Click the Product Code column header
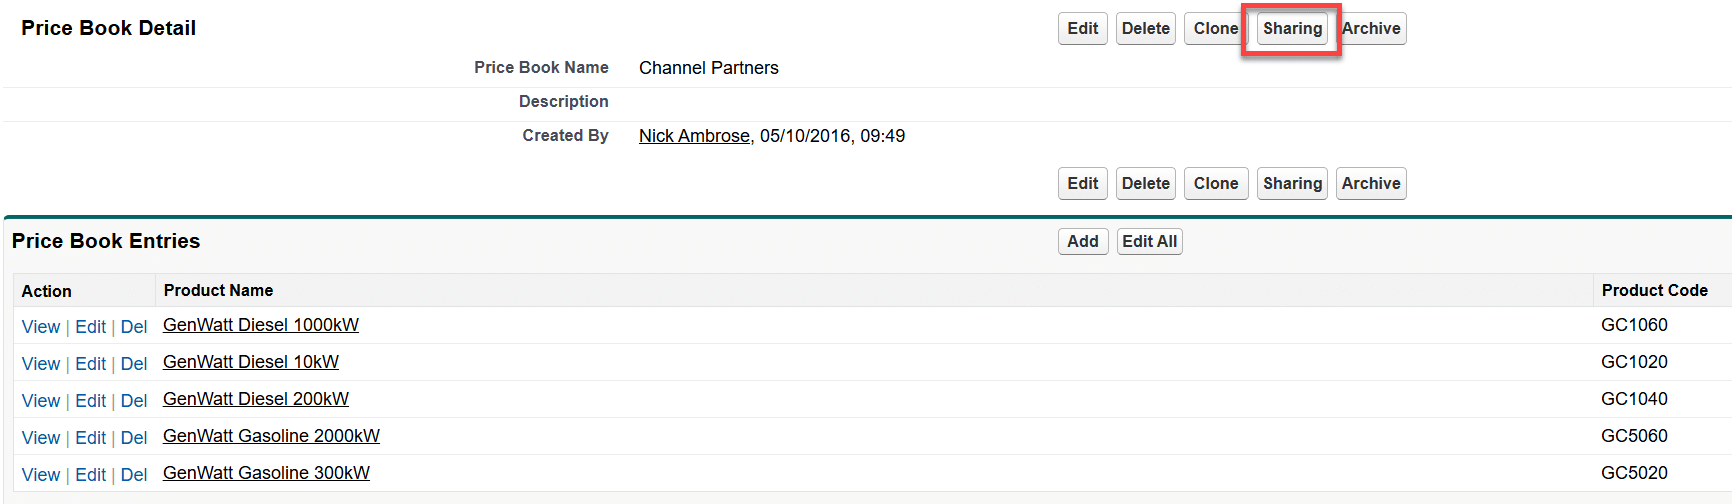 1654,291
